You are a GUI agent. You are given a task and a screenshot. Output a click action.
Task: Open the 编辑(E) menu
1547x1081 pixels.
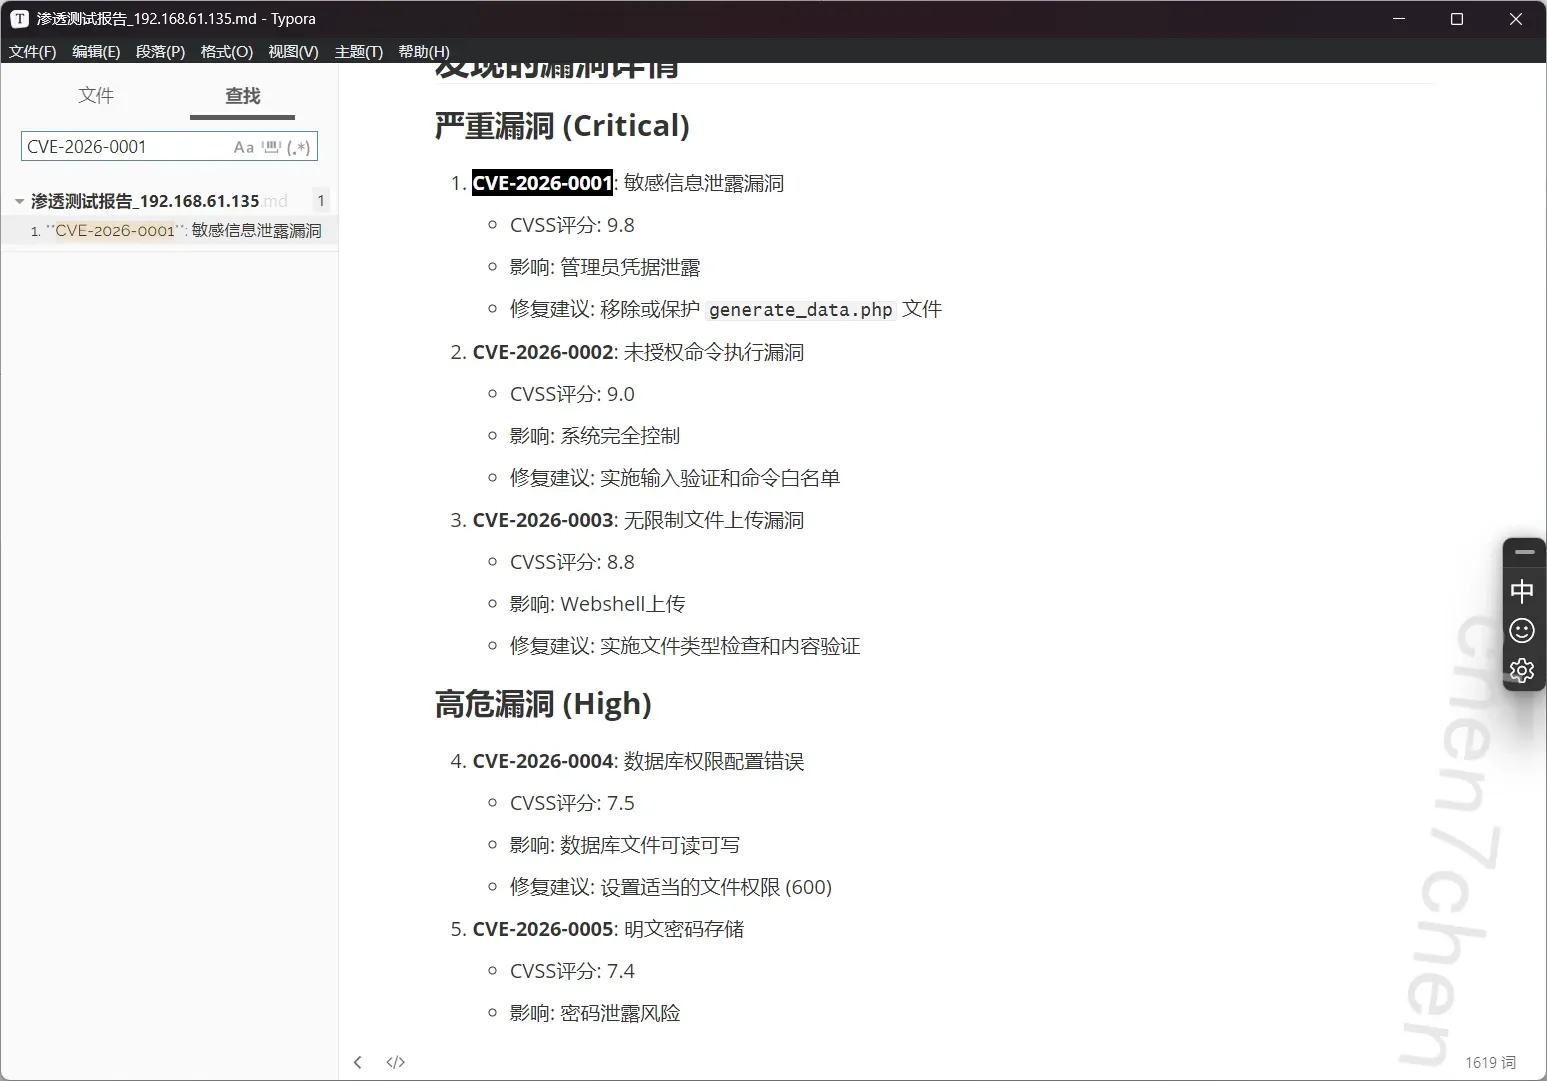tap(96, 51)
